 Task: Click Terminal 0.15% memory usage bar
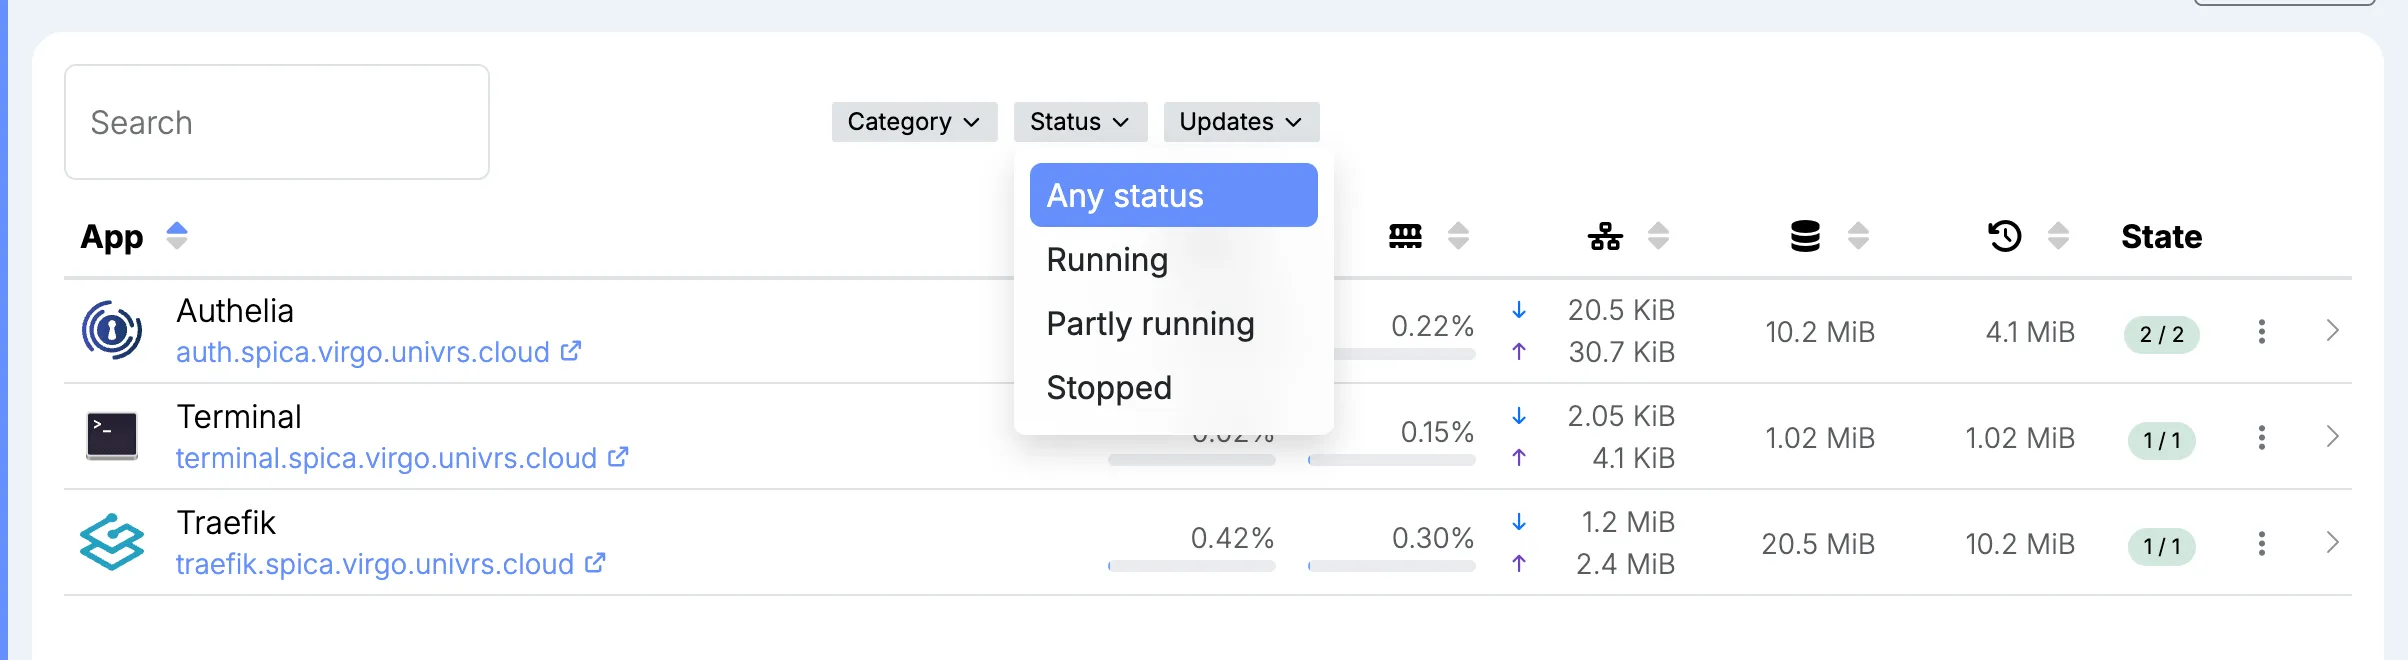pos(1392,460)
